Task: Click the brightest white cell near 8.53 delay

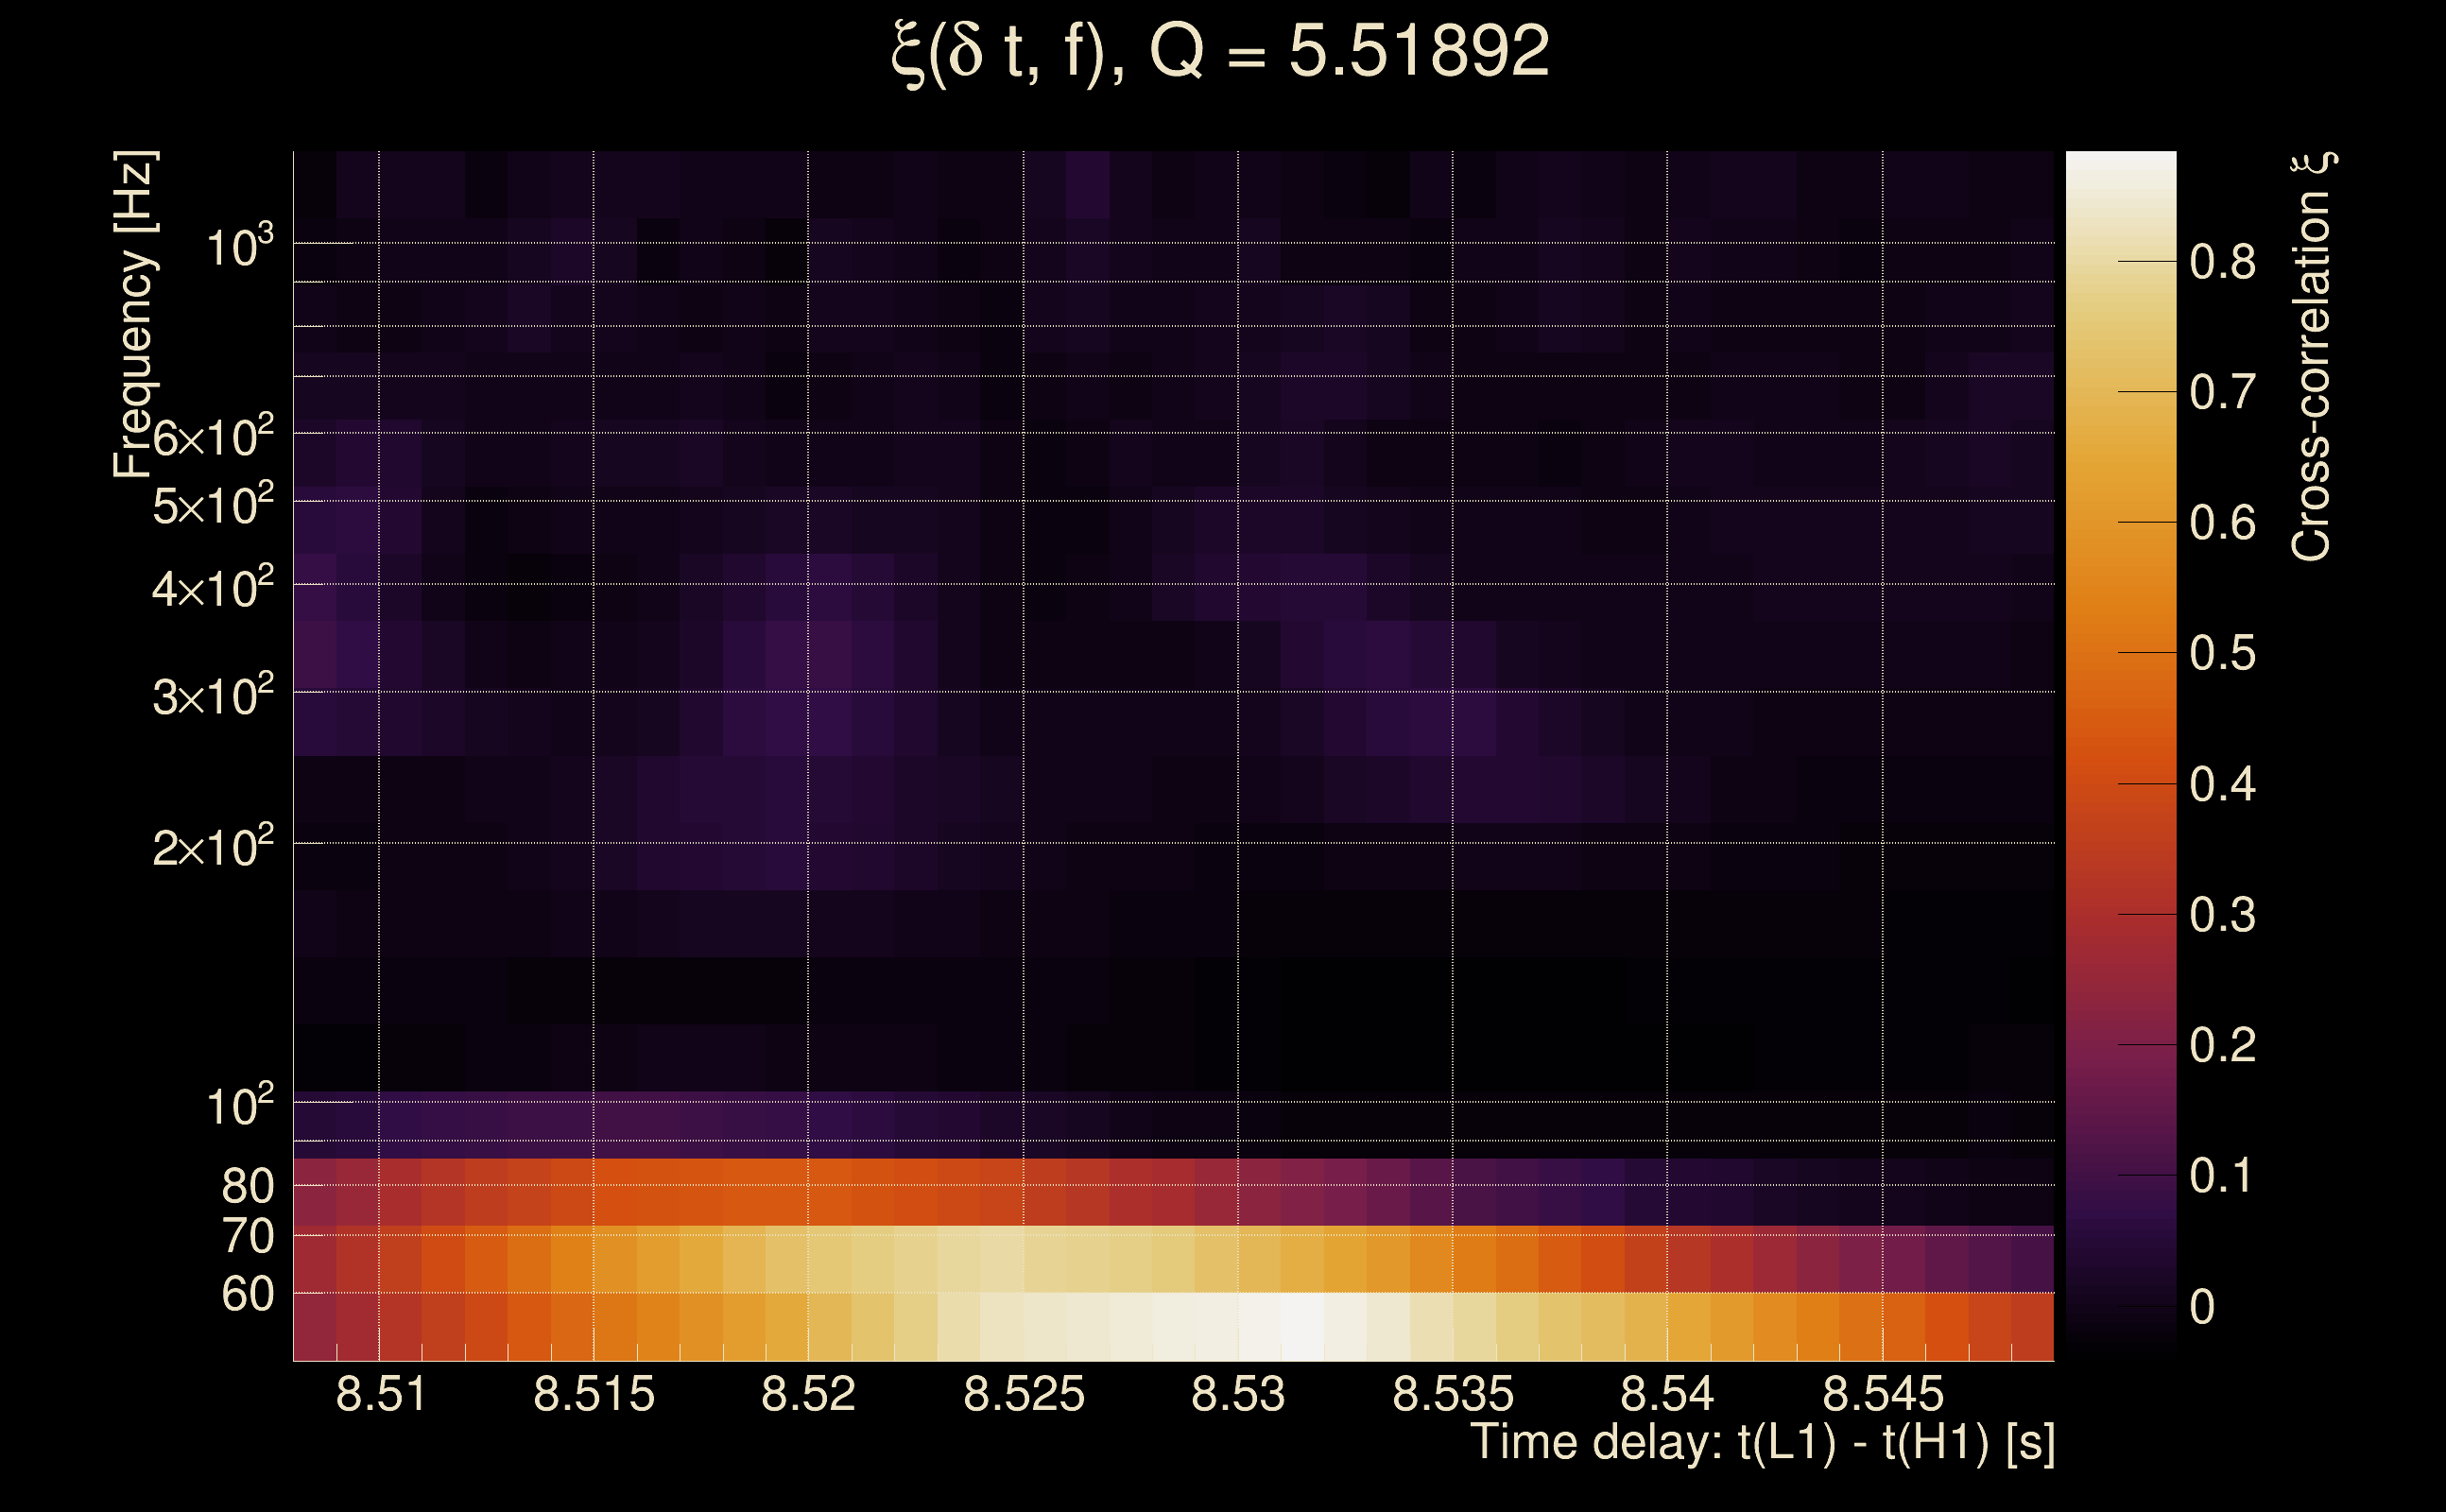Action: click(1302, 1326)
